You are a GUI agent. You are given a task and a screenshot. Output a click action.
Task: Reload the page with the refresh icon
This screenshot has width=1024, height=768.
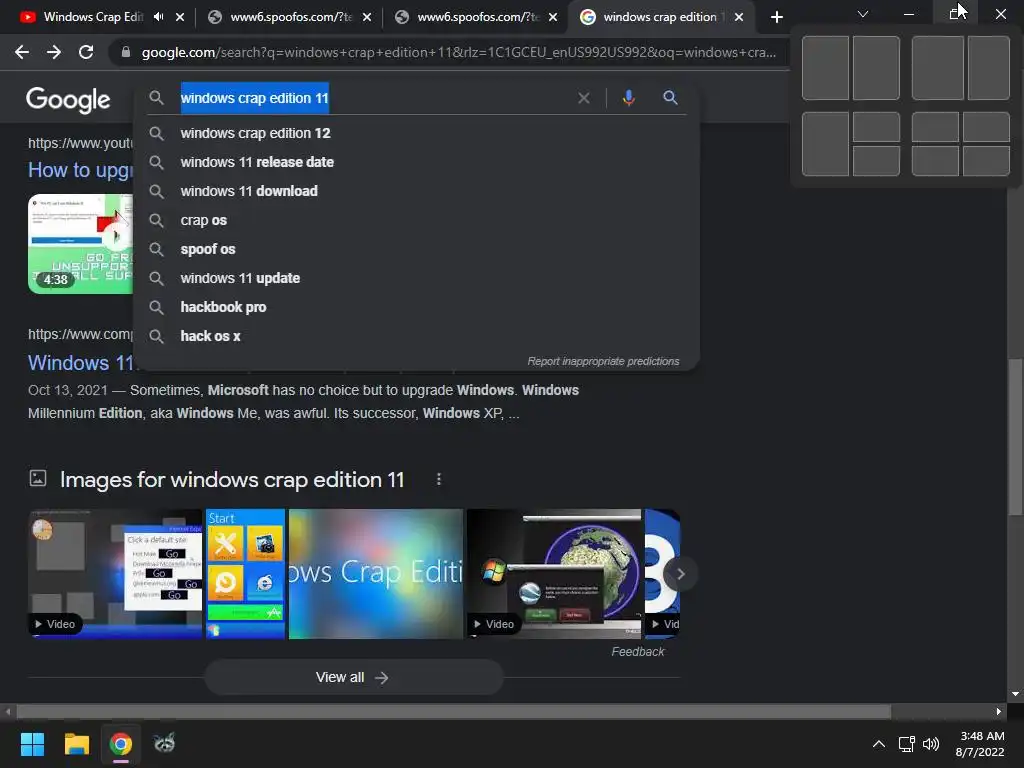click(x=86, y=52)
